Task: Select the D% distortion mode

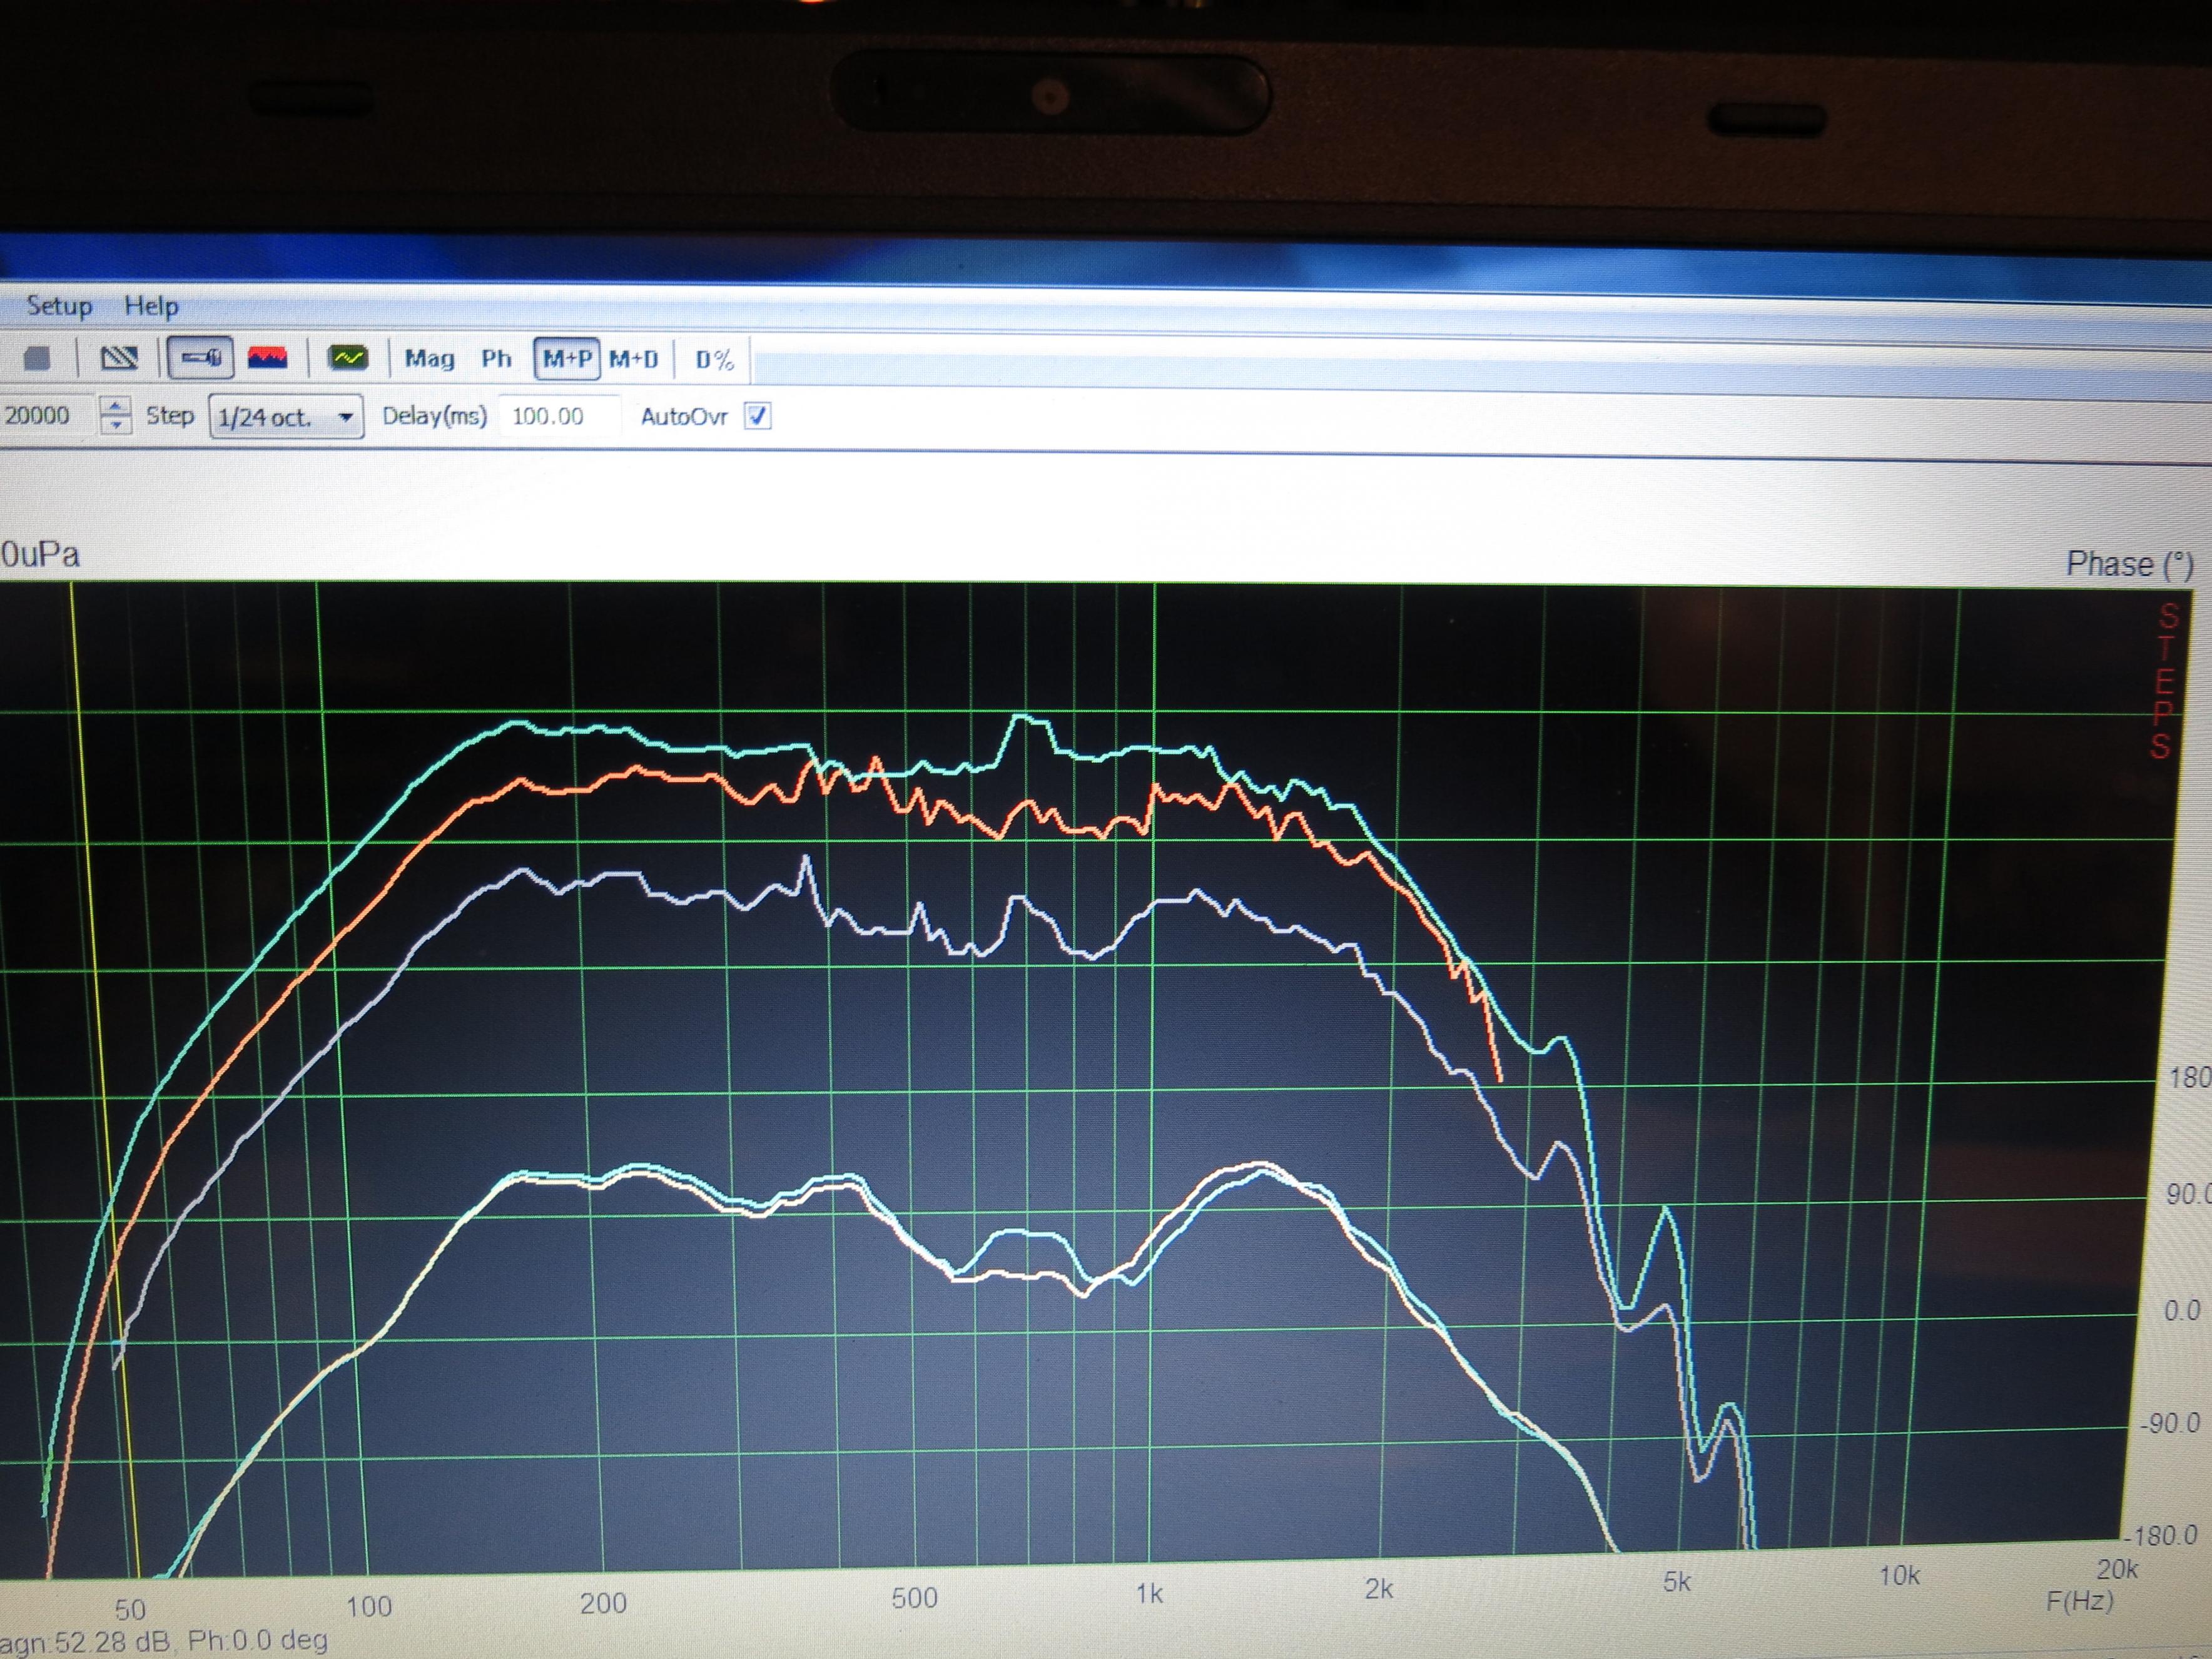Action: tap(714, 360)
